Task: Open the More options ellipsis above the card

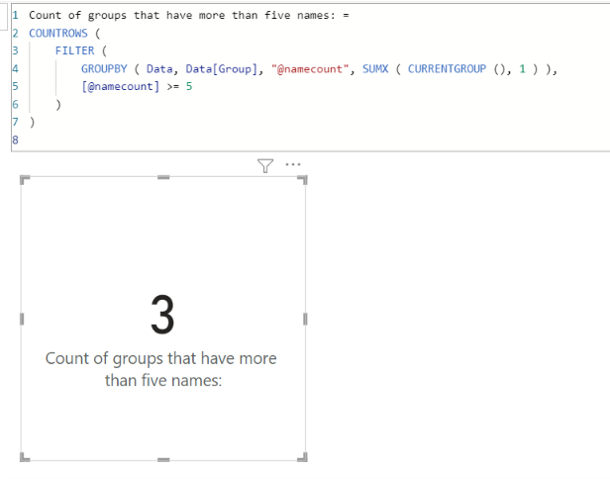Action: [293, 165]
